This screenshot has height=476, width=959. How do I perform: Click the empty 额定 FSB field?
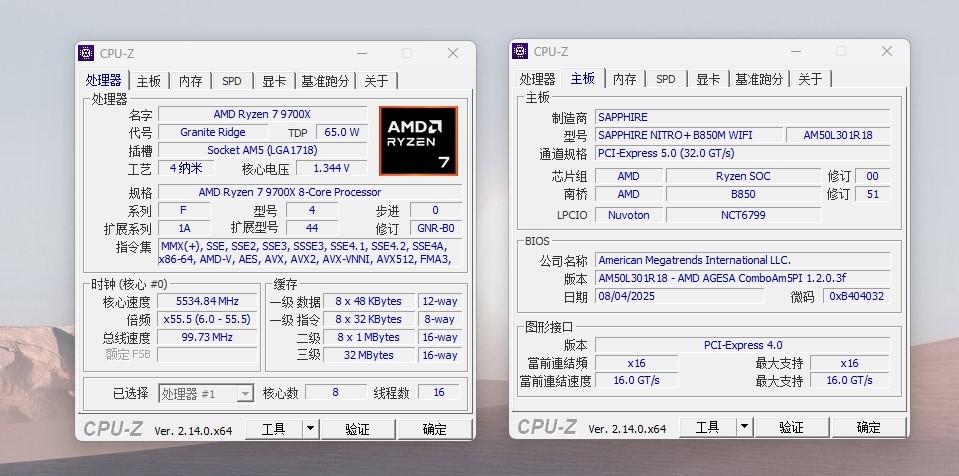coord(207,355)
